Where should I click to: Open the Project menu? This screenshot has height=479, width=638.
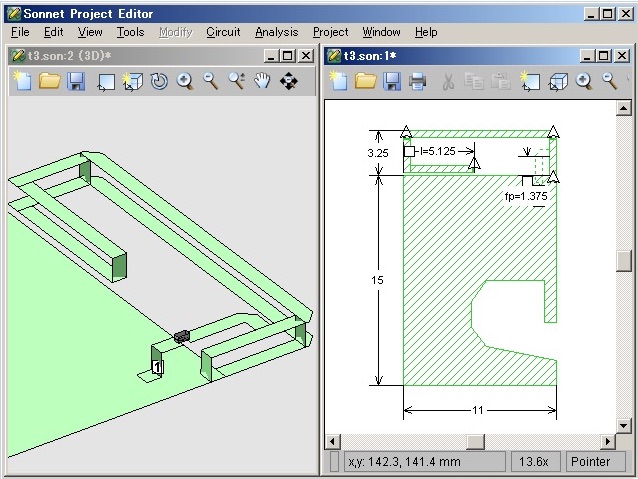tap(330, 32)
